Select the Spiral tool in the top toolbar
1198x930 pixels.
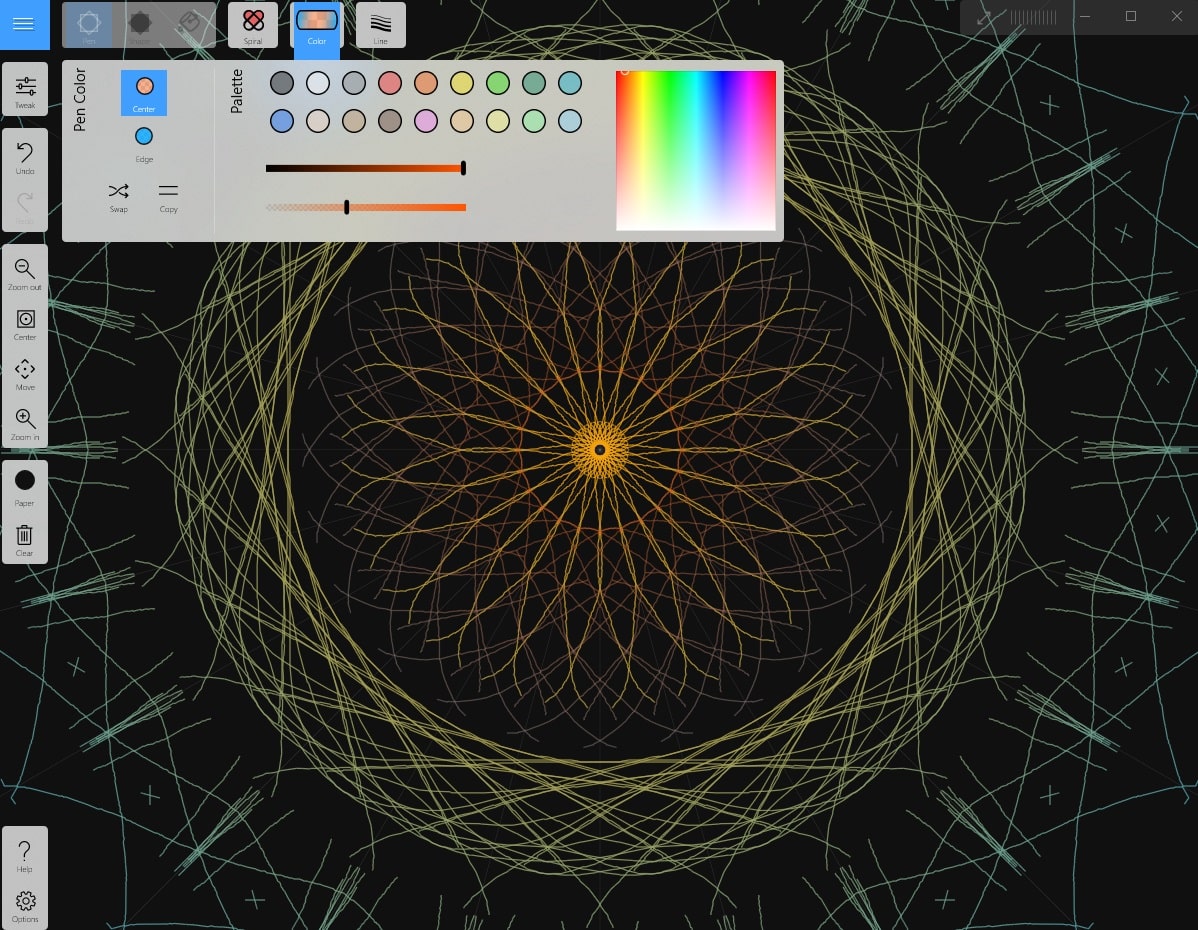coord(253,25)
